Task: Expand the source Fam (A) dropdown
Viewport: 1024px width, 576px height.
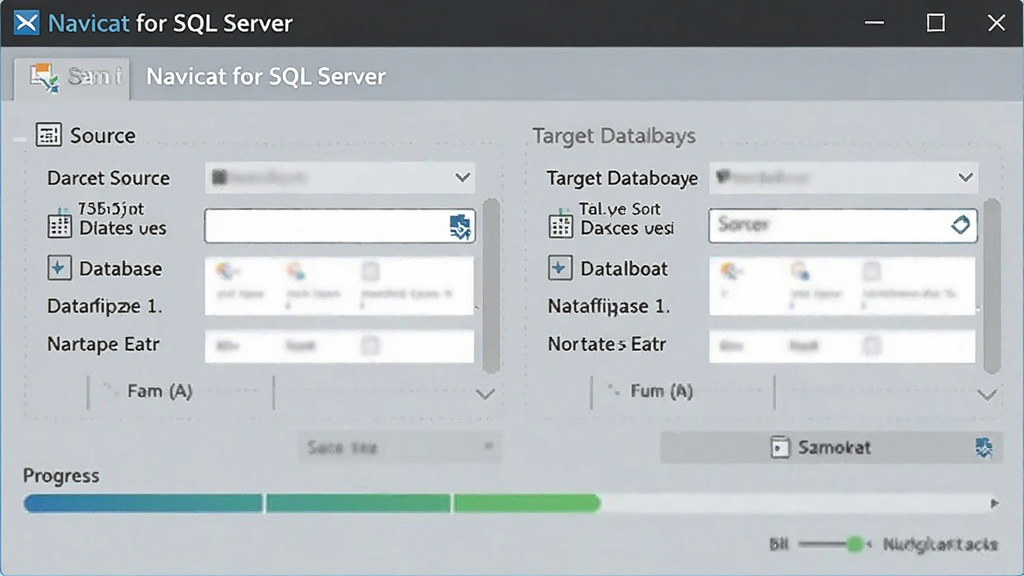Action: coord(485,394)
